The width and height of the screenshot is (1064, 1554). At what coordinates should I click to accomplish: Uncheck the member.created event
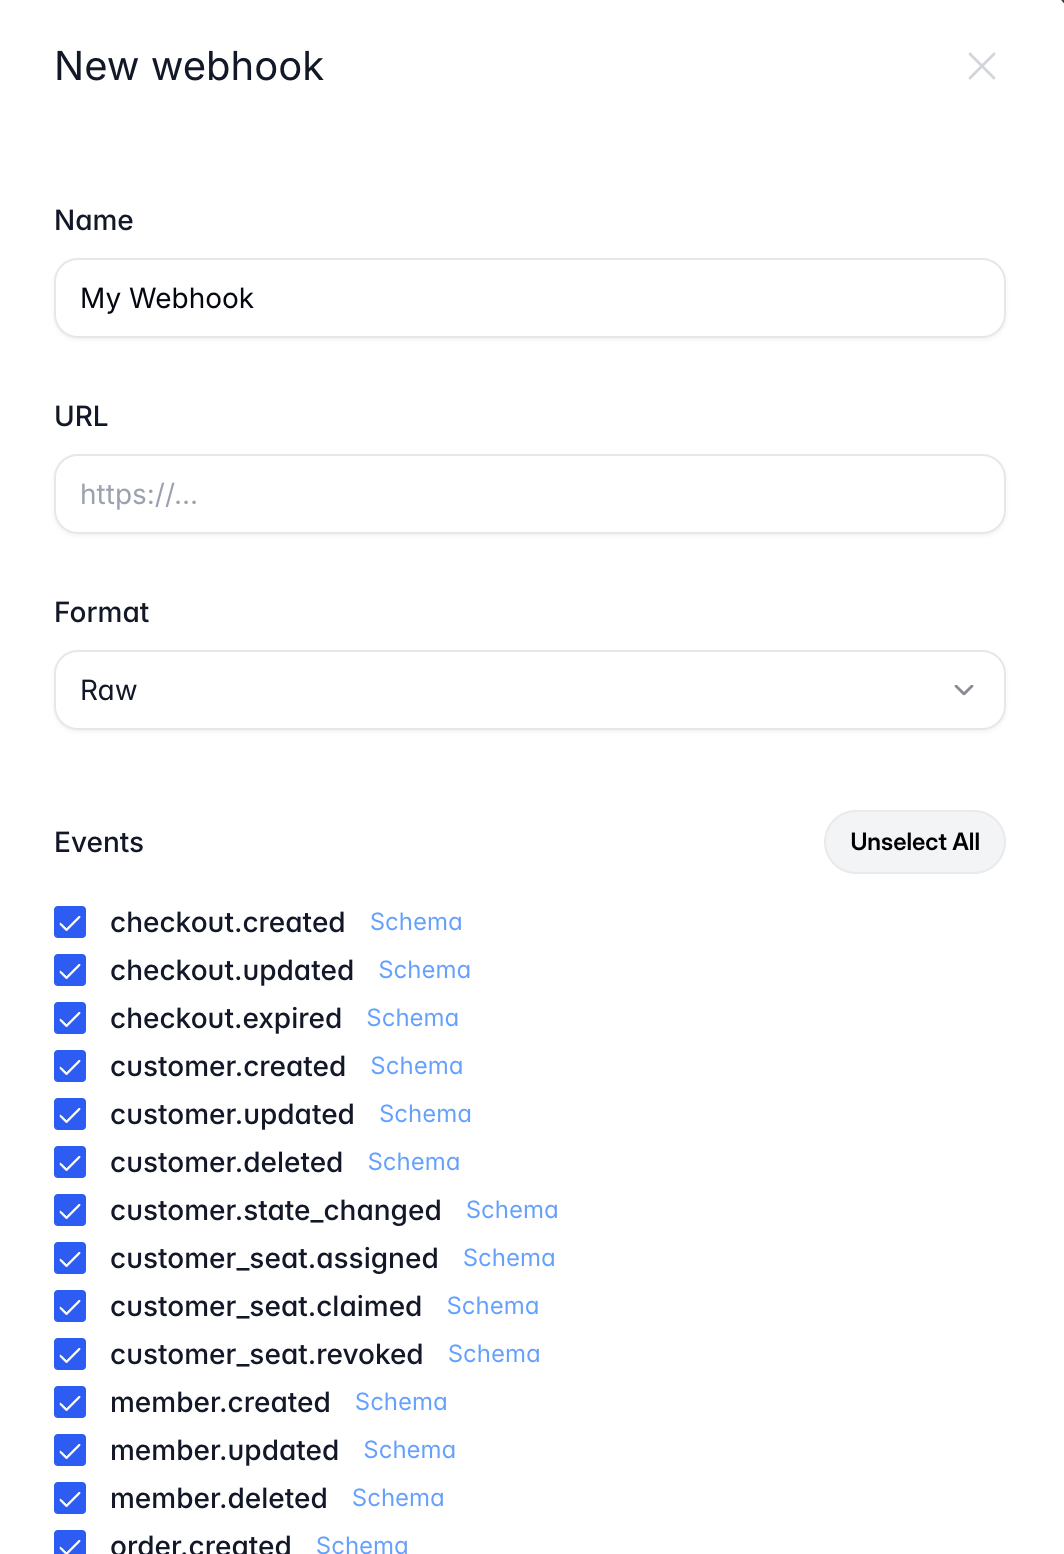coord(70,1402)
